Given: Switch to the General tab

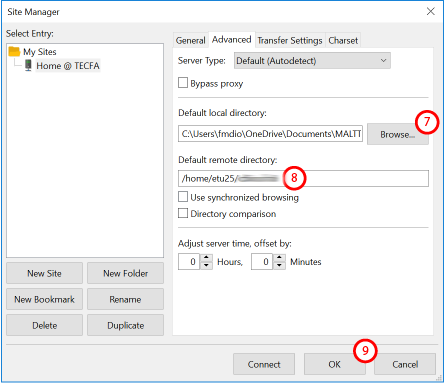Looking at the screenshot, I should point(190,40).
